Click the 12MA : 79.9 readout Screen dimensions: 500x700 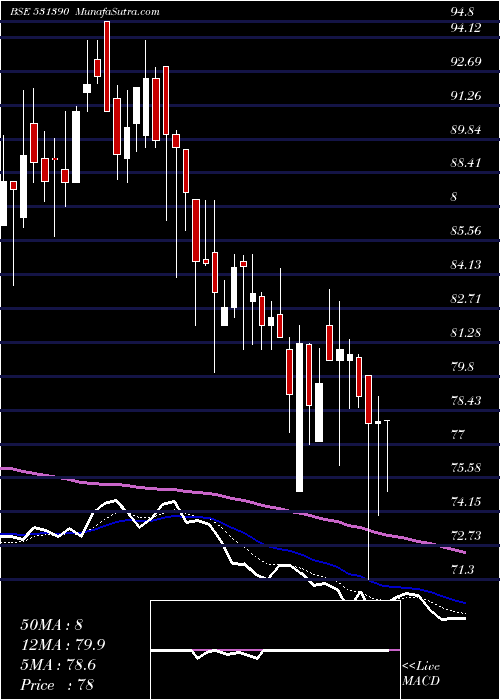[x=63, y=645]
